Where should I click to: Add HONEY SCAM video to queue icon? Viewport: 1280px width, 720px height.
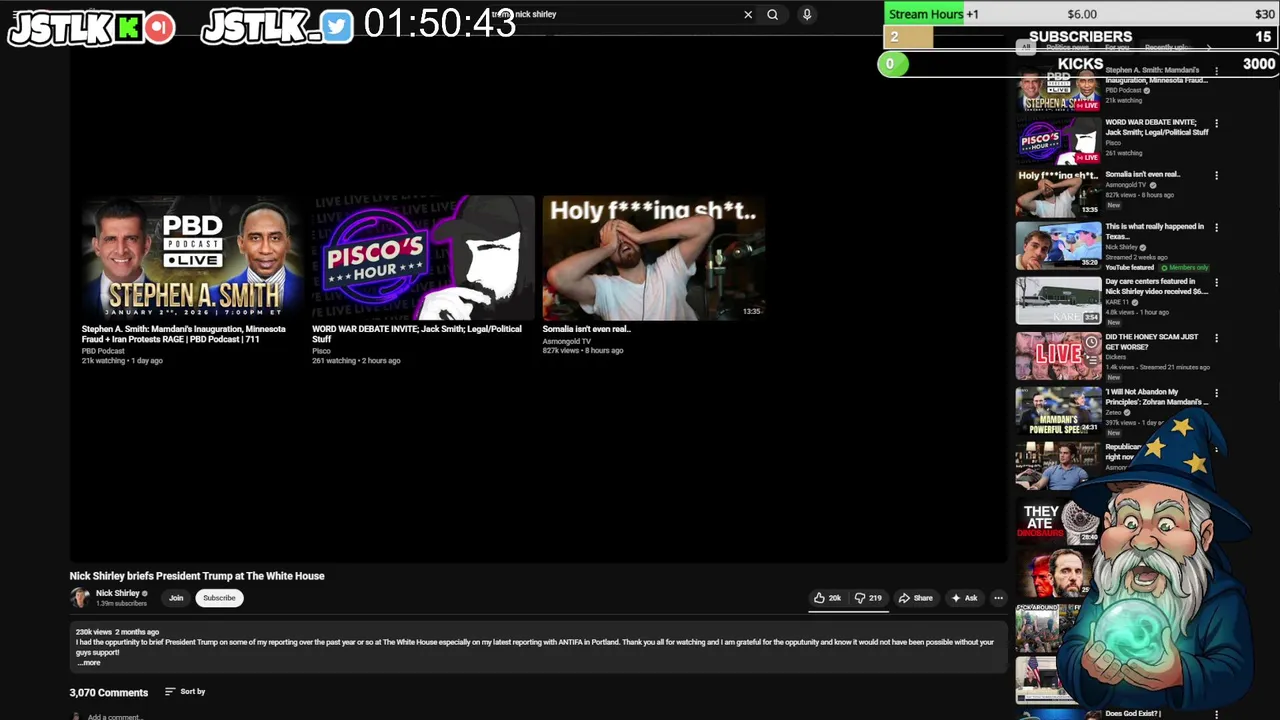tap(1091, 358)
